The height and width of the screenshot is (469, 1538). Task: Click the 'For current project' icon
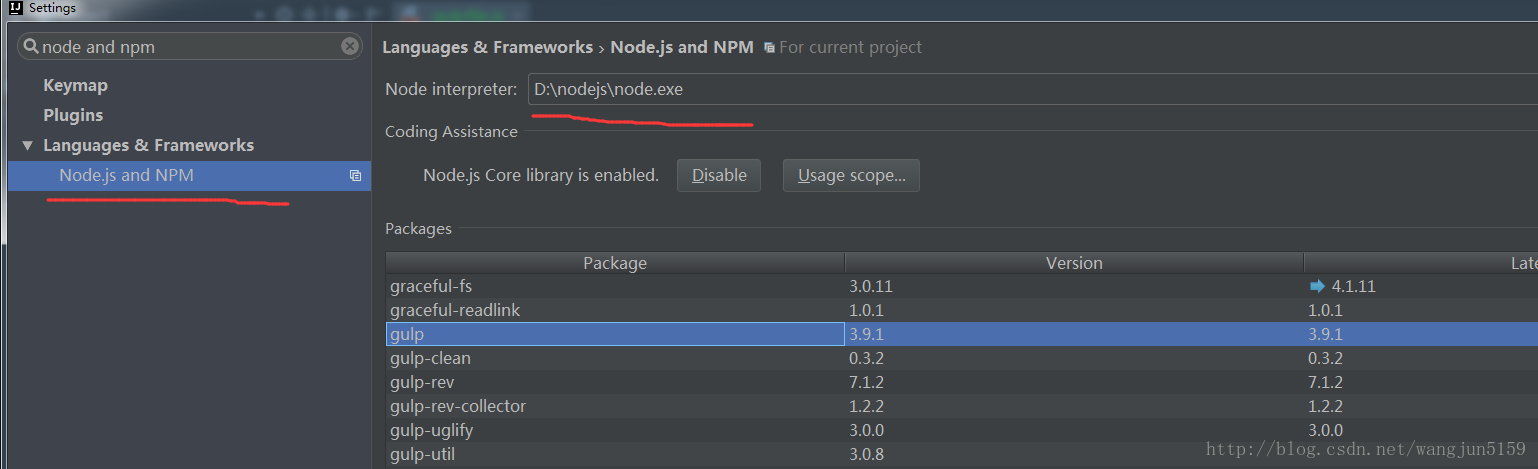769,48
